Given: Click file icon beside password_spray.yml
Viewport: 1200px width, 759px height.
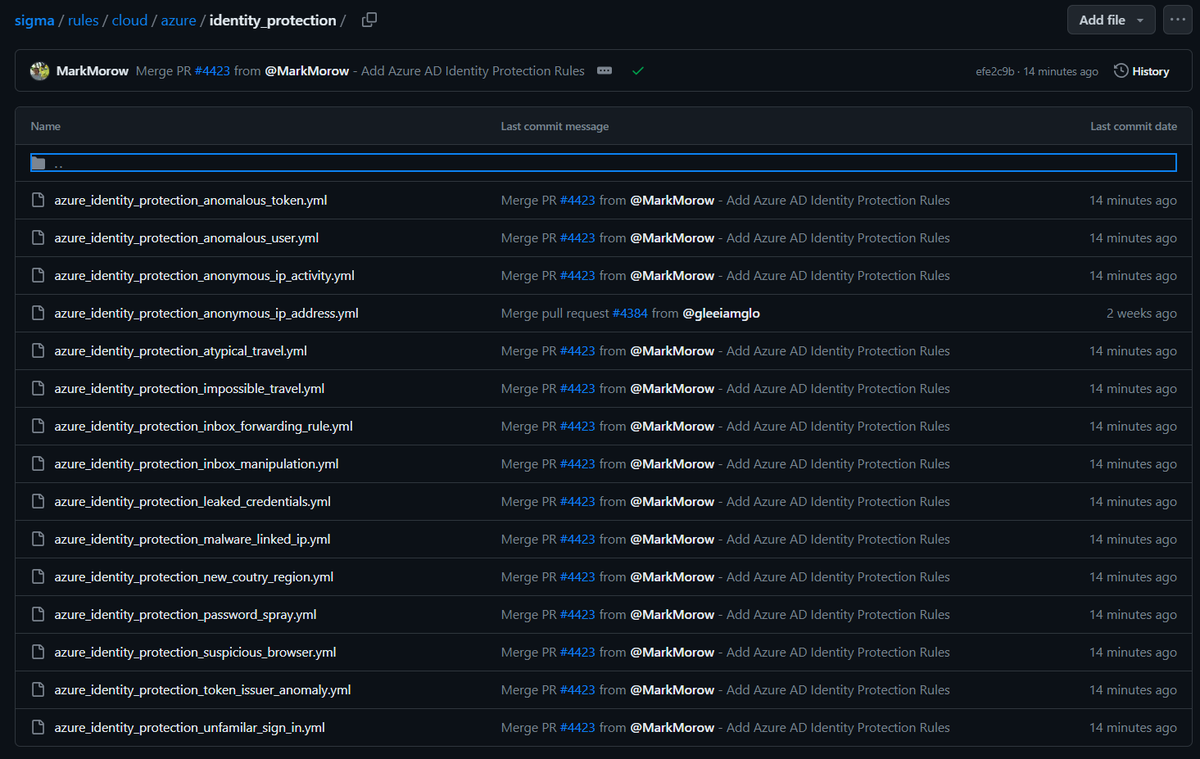Looking at the screenshot, I should tap(38, 614).
